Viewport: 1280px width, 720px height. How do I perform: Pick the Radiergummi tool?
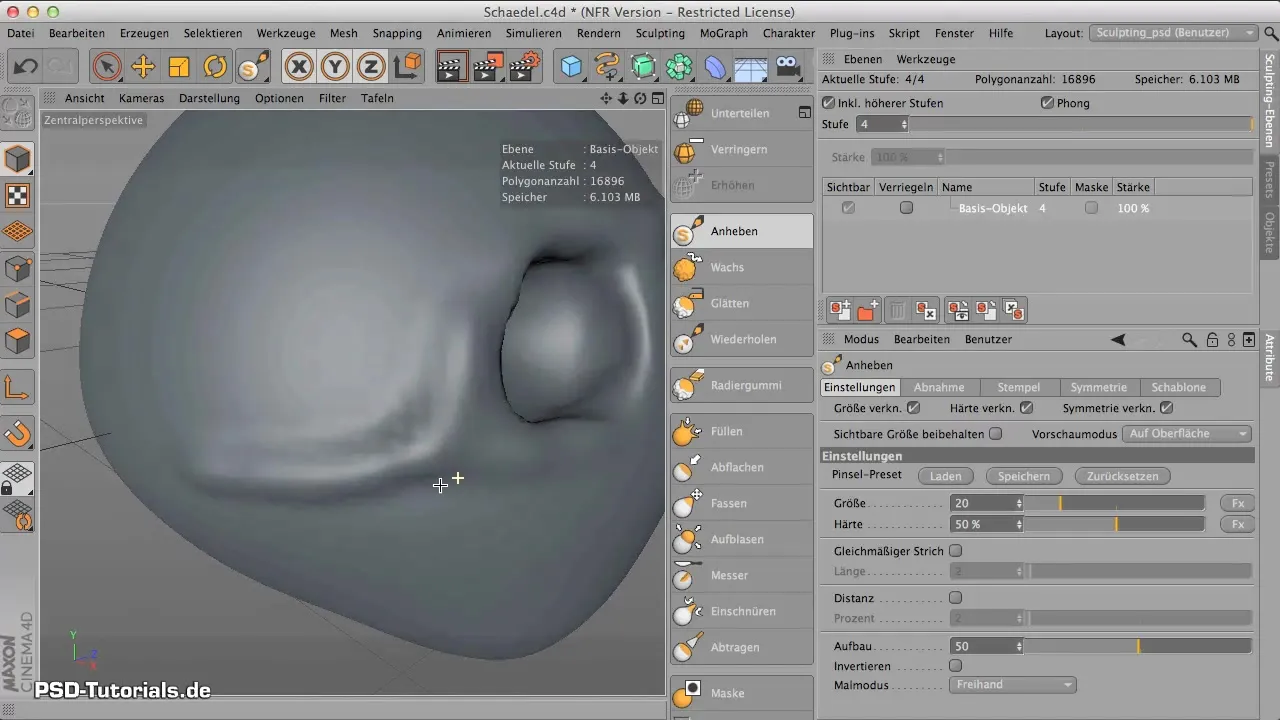742,385
